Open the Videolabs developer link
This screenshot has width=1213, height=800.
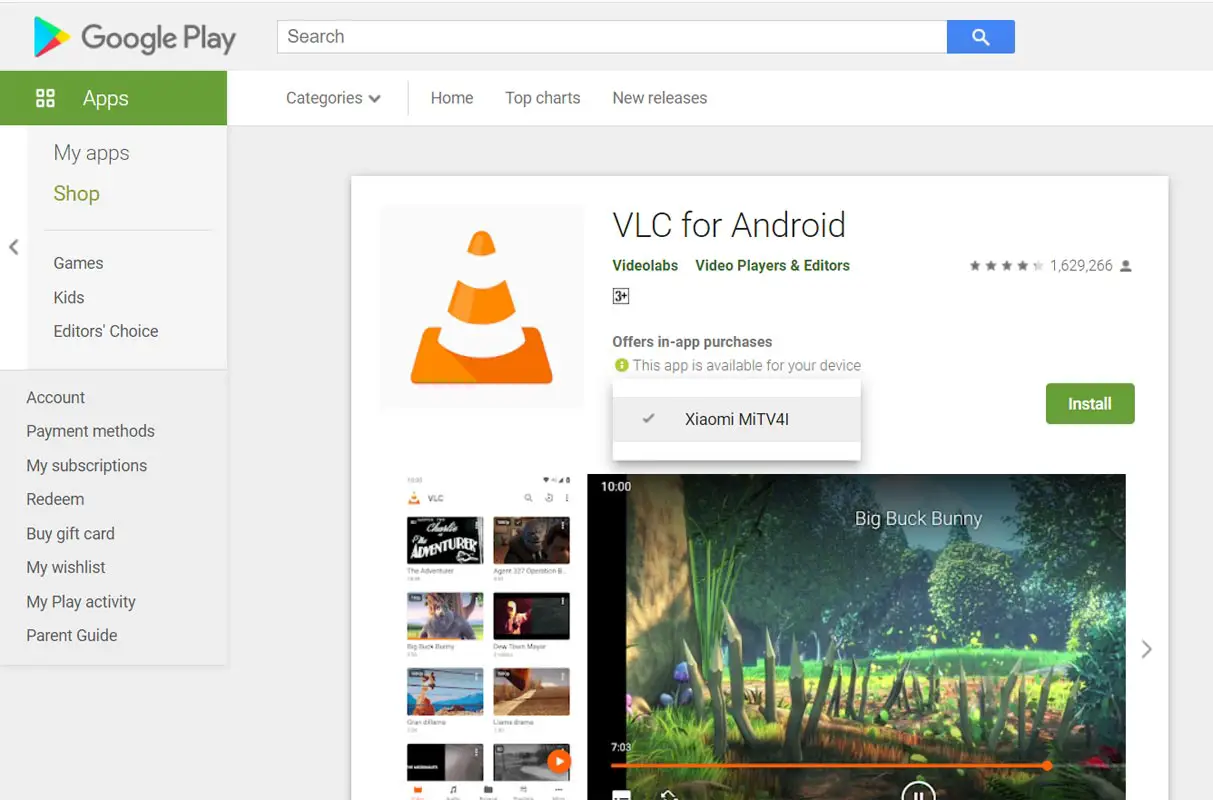pyautogui.click(x=645, y=265)
